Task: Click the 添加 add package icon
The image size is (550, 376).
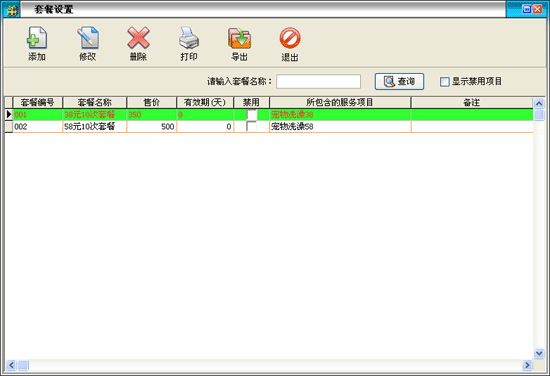Action: [x=37, y=38]
